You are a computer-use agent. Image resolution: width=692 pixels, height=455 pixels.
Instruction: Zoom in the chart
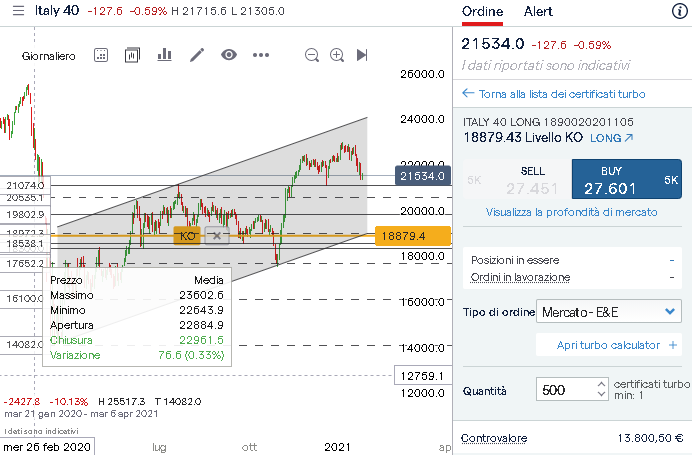pyautogui.click(x=337, y=55)
